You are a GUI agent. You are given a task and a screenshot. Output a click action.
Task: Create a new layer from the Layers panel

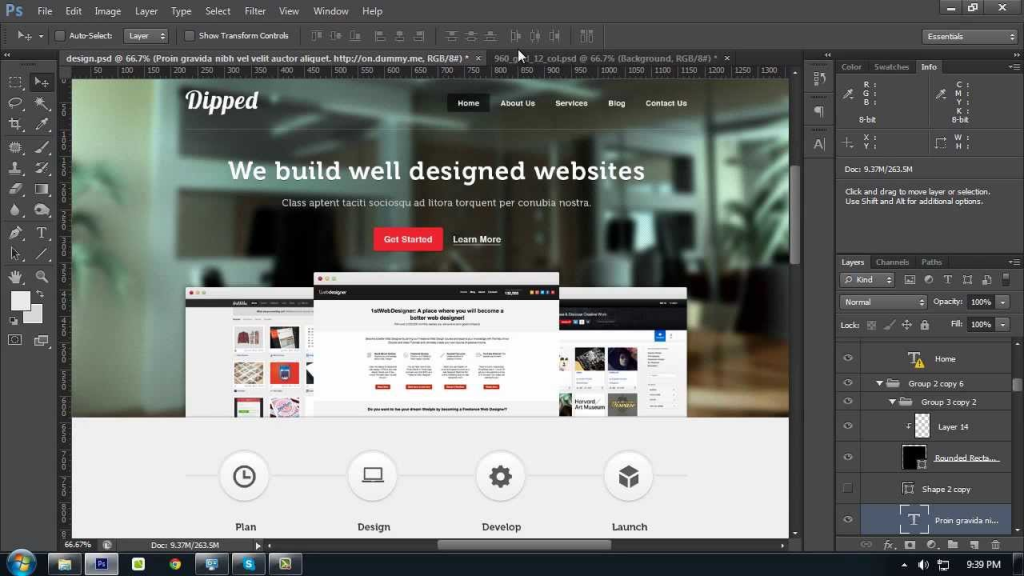click(972, 544)
